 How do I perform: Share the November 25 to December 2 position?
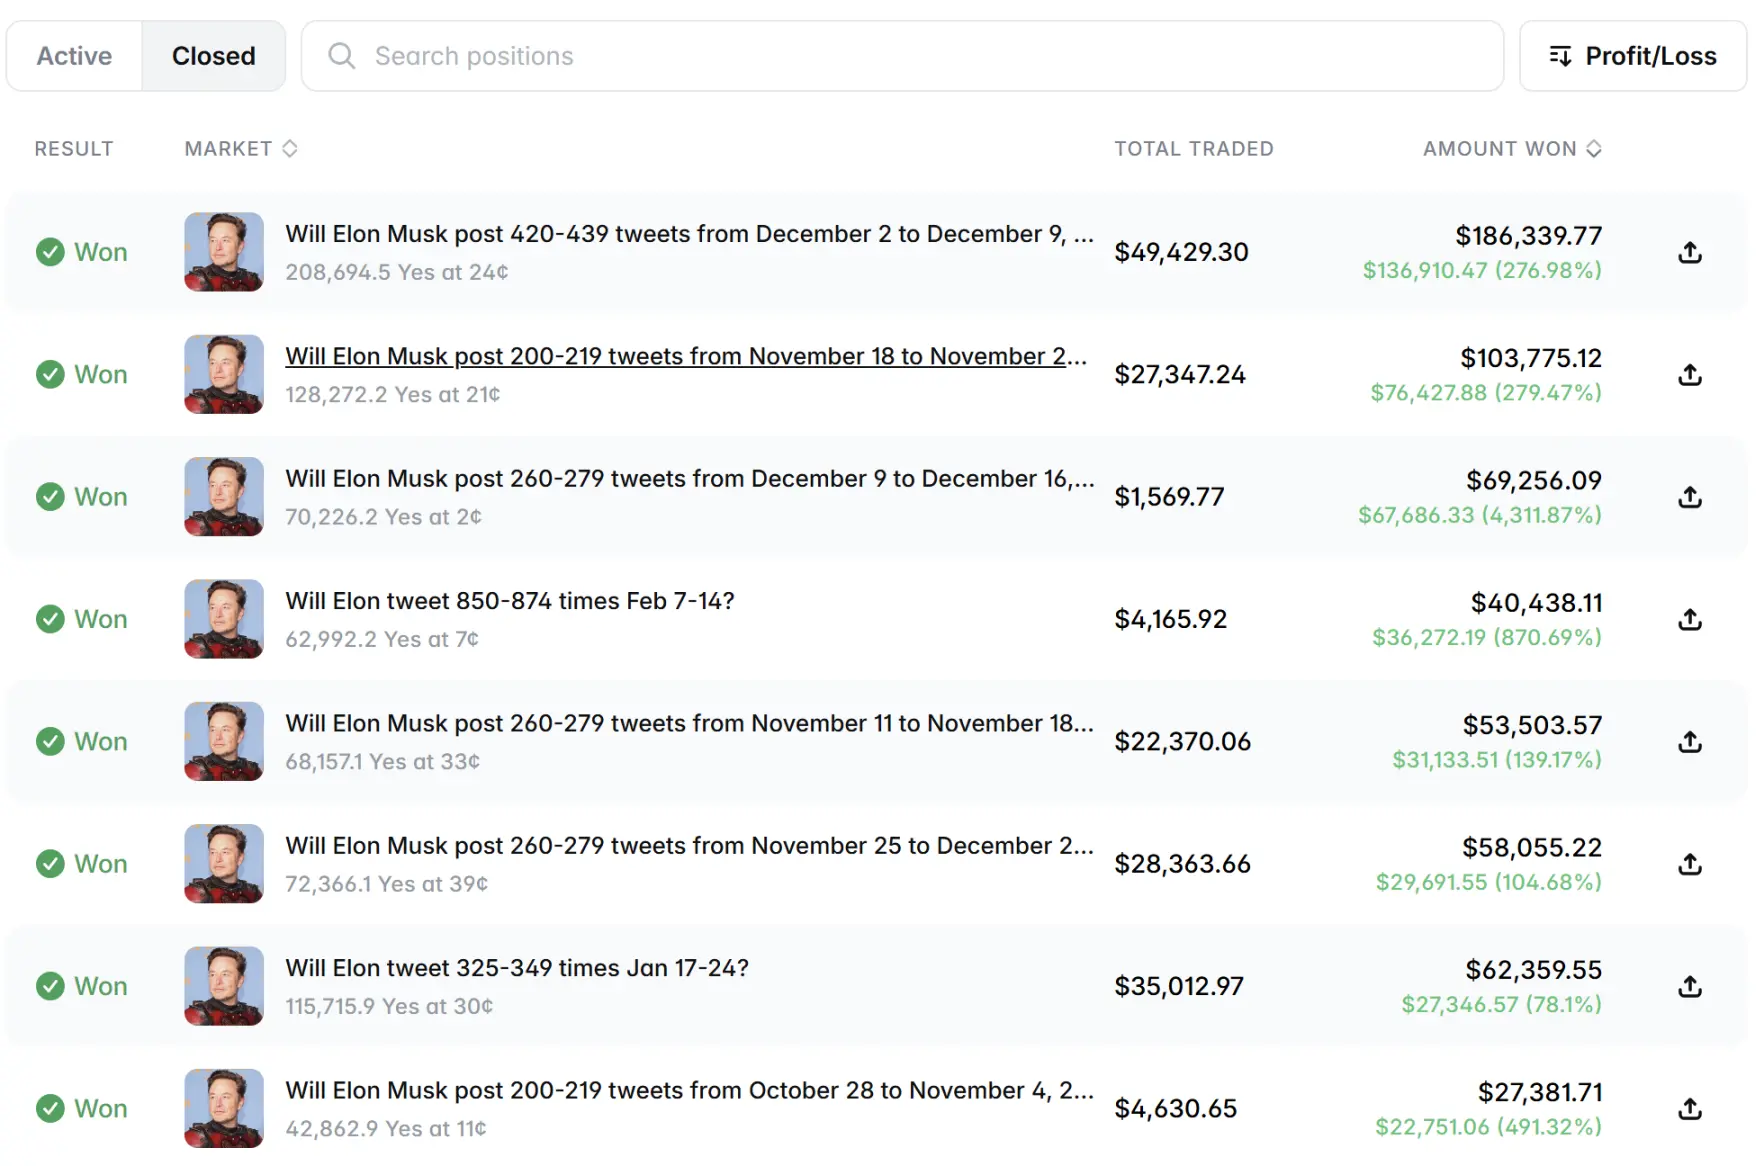(1689, 864)
